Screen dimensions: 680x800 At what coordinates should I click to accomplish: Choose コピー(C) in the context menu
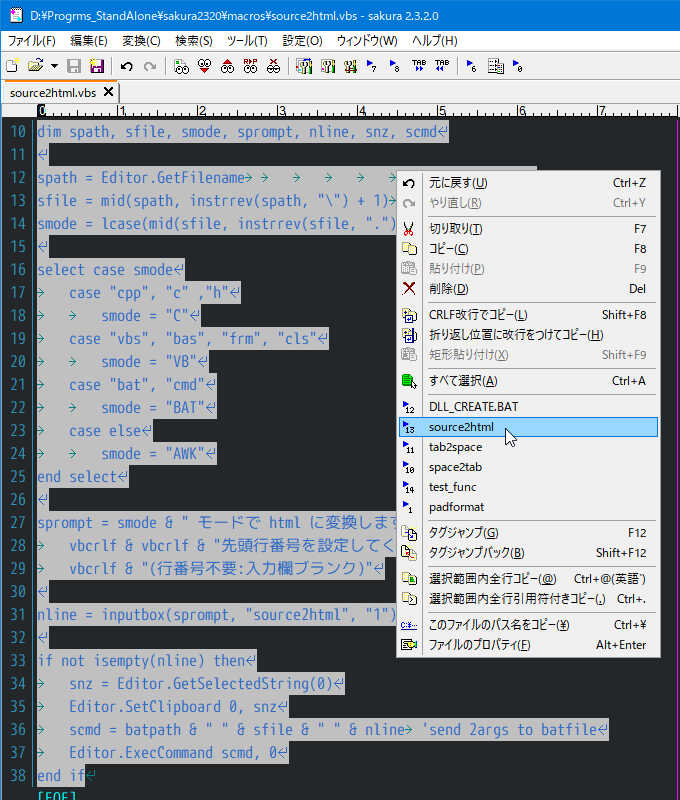click(x=528, y=248)
